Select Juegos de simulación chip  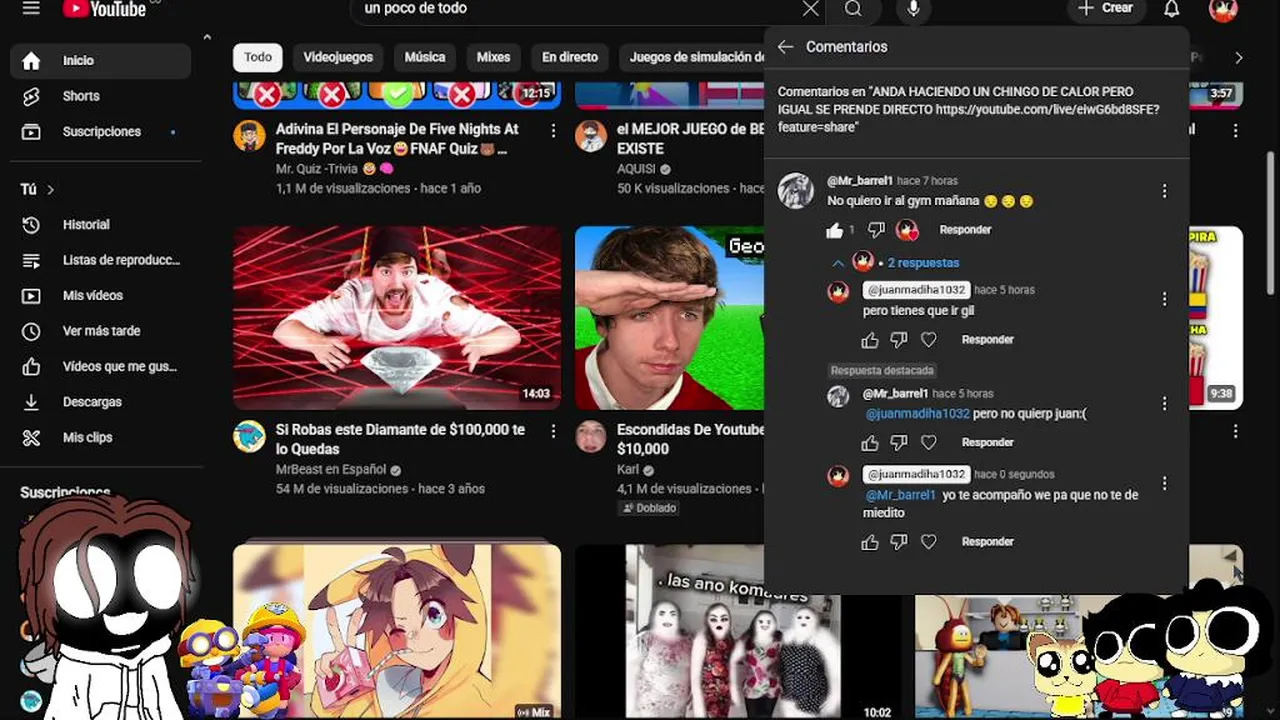[693, 57]
